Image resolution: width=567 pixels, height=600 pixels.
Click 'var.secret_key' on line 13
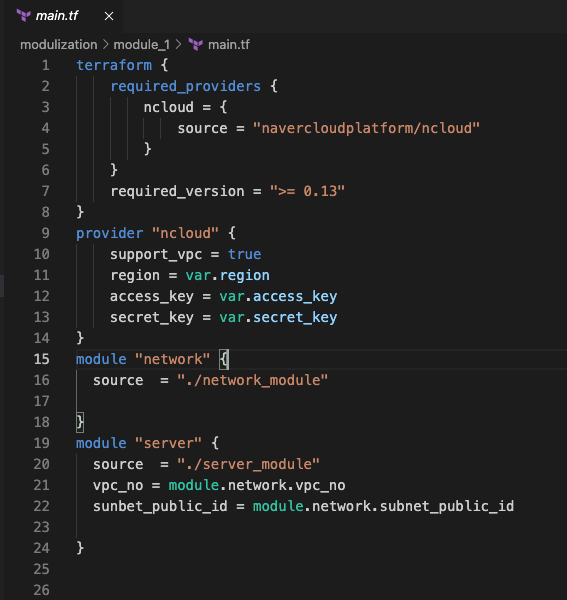coord(278,317)
